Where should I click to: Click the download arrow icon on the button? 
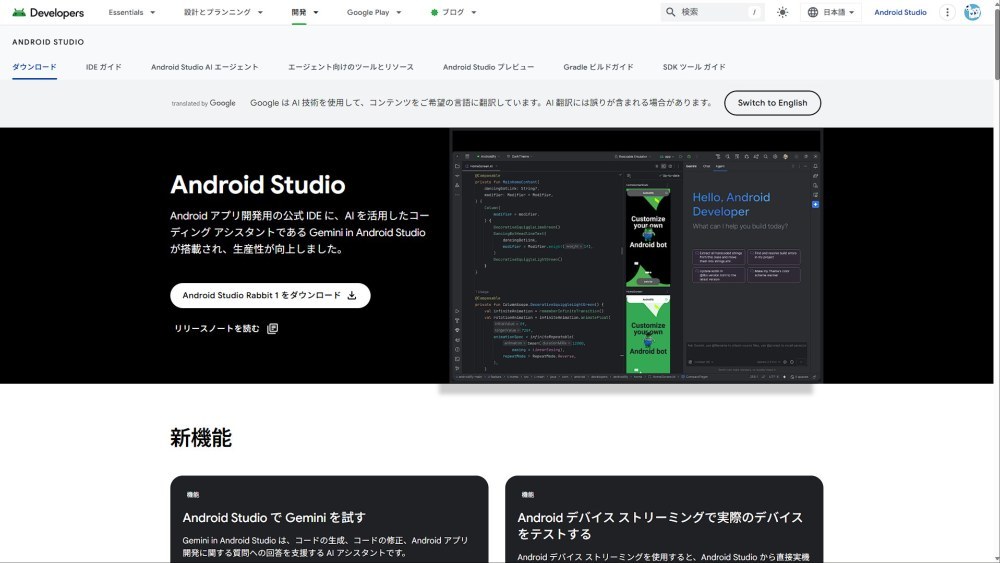[352, 295]
